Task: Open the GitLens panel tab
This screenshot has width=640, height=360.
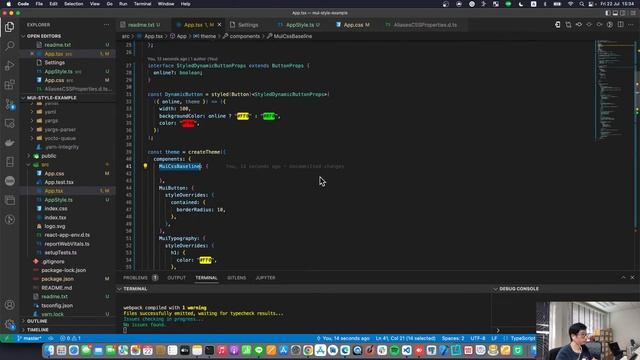Action: tap(236, 278)
